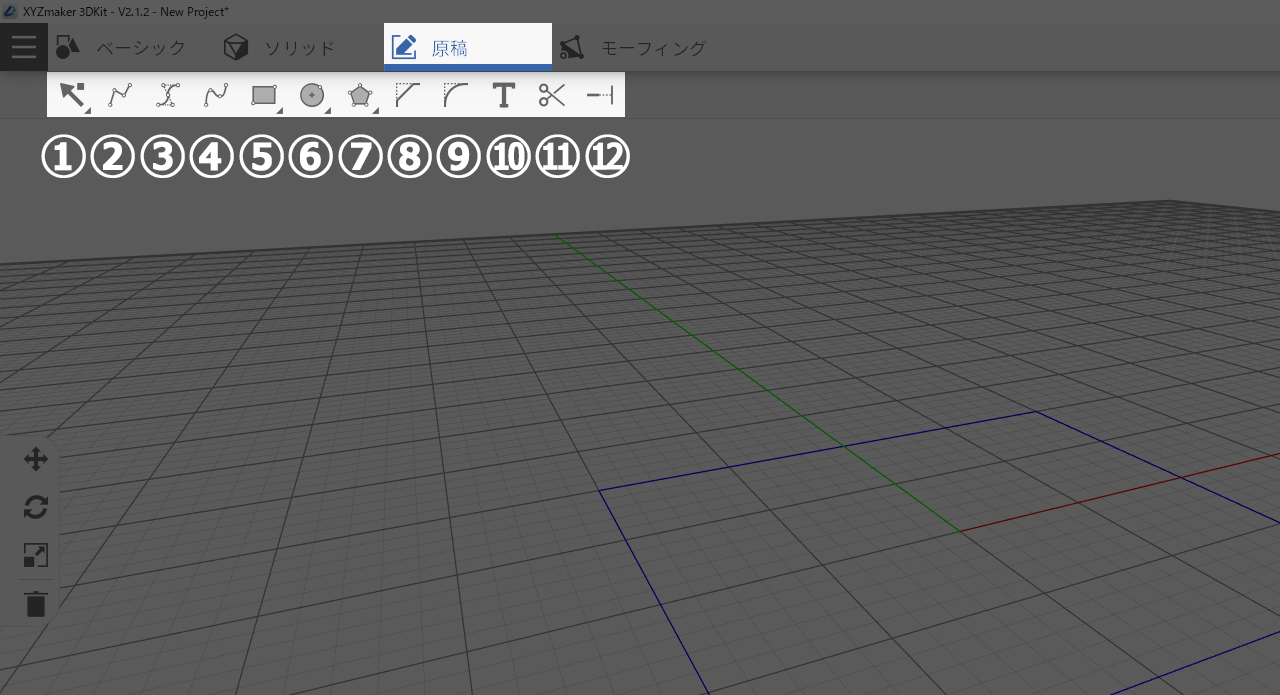Select the circle shape tool
This screenshot has width=1280, height=695.
[312, 95]
